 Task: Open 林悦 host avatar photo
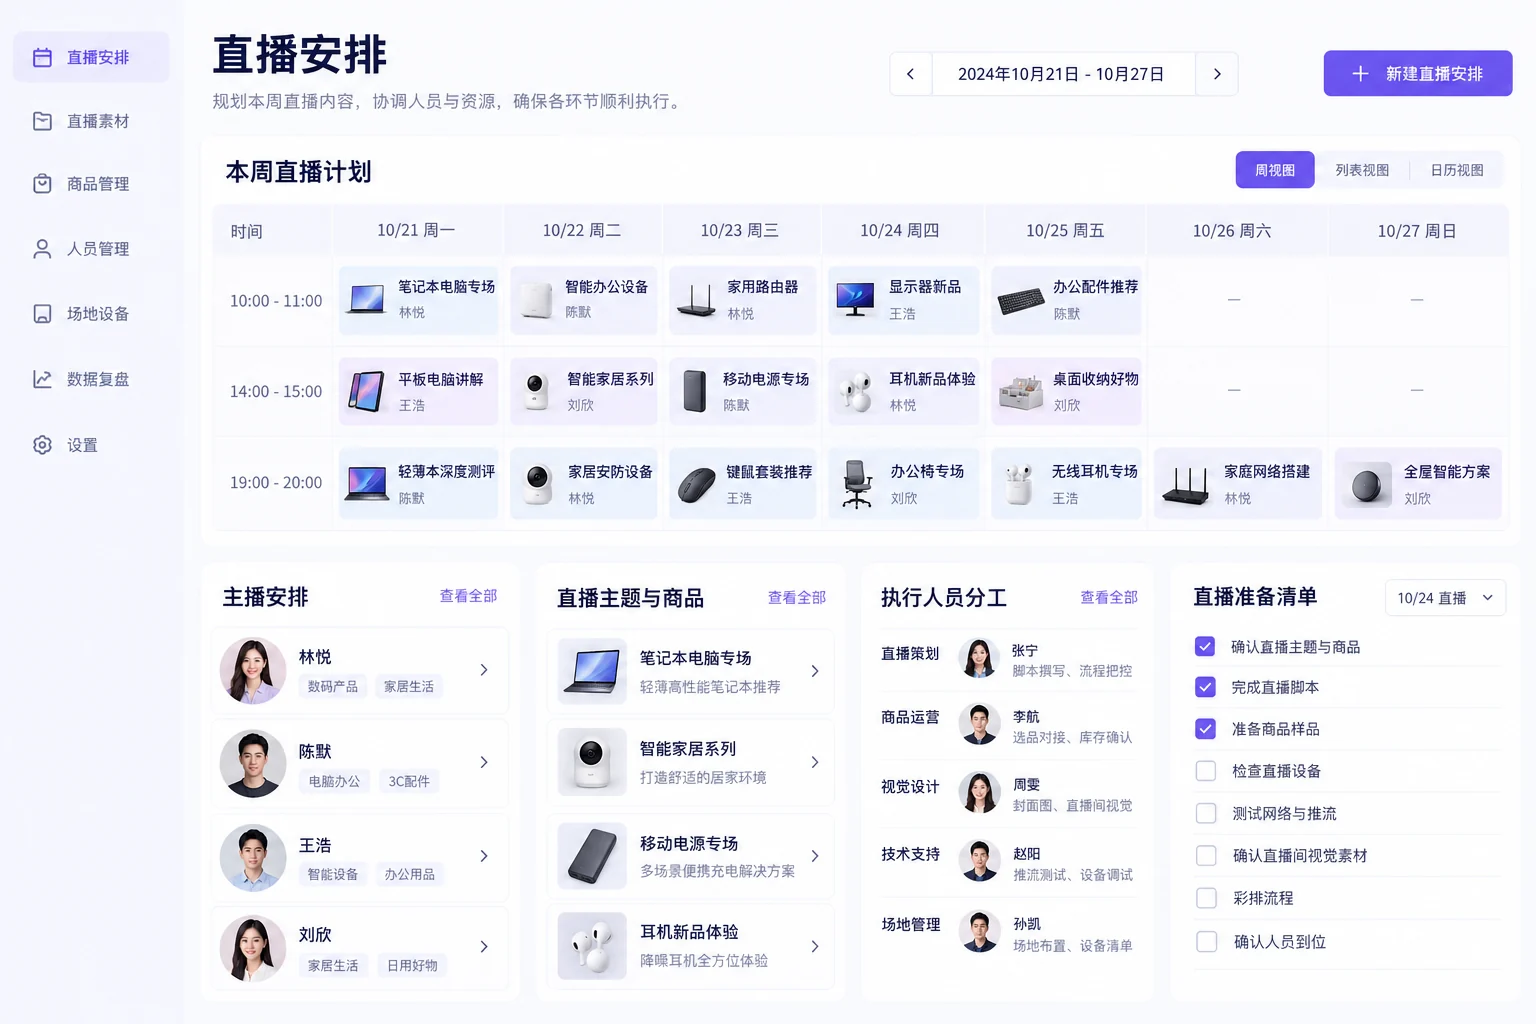[253, 671]
